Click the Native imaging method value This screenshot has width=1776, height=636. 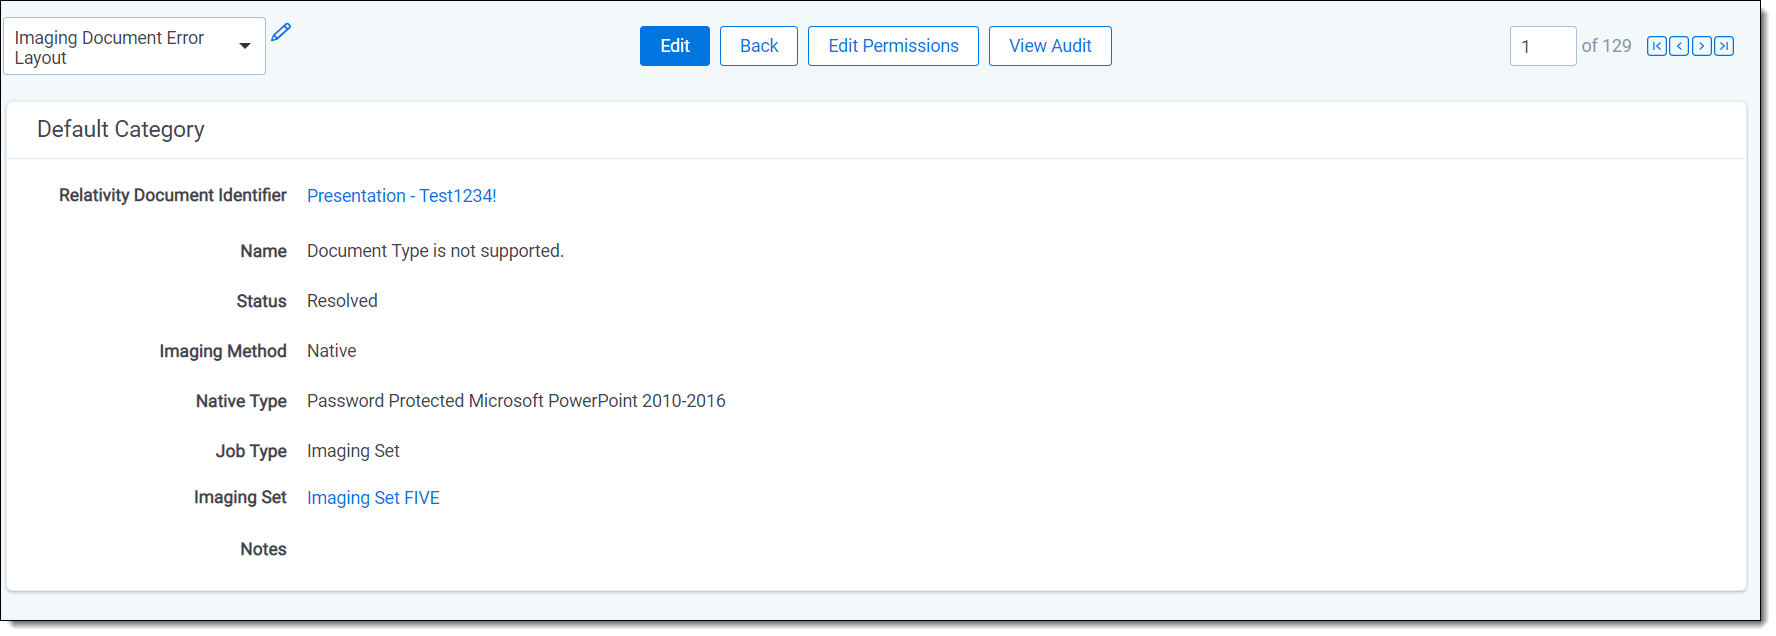[x=331, y=351]
